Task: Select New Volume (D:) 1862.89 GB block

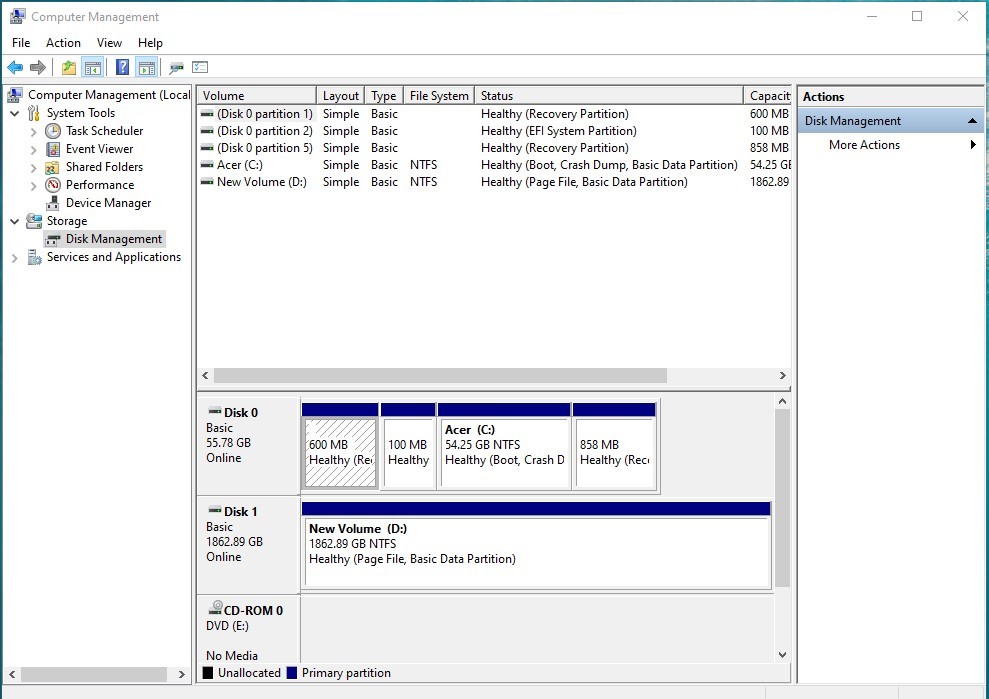Action: click(x=537, y=546)
